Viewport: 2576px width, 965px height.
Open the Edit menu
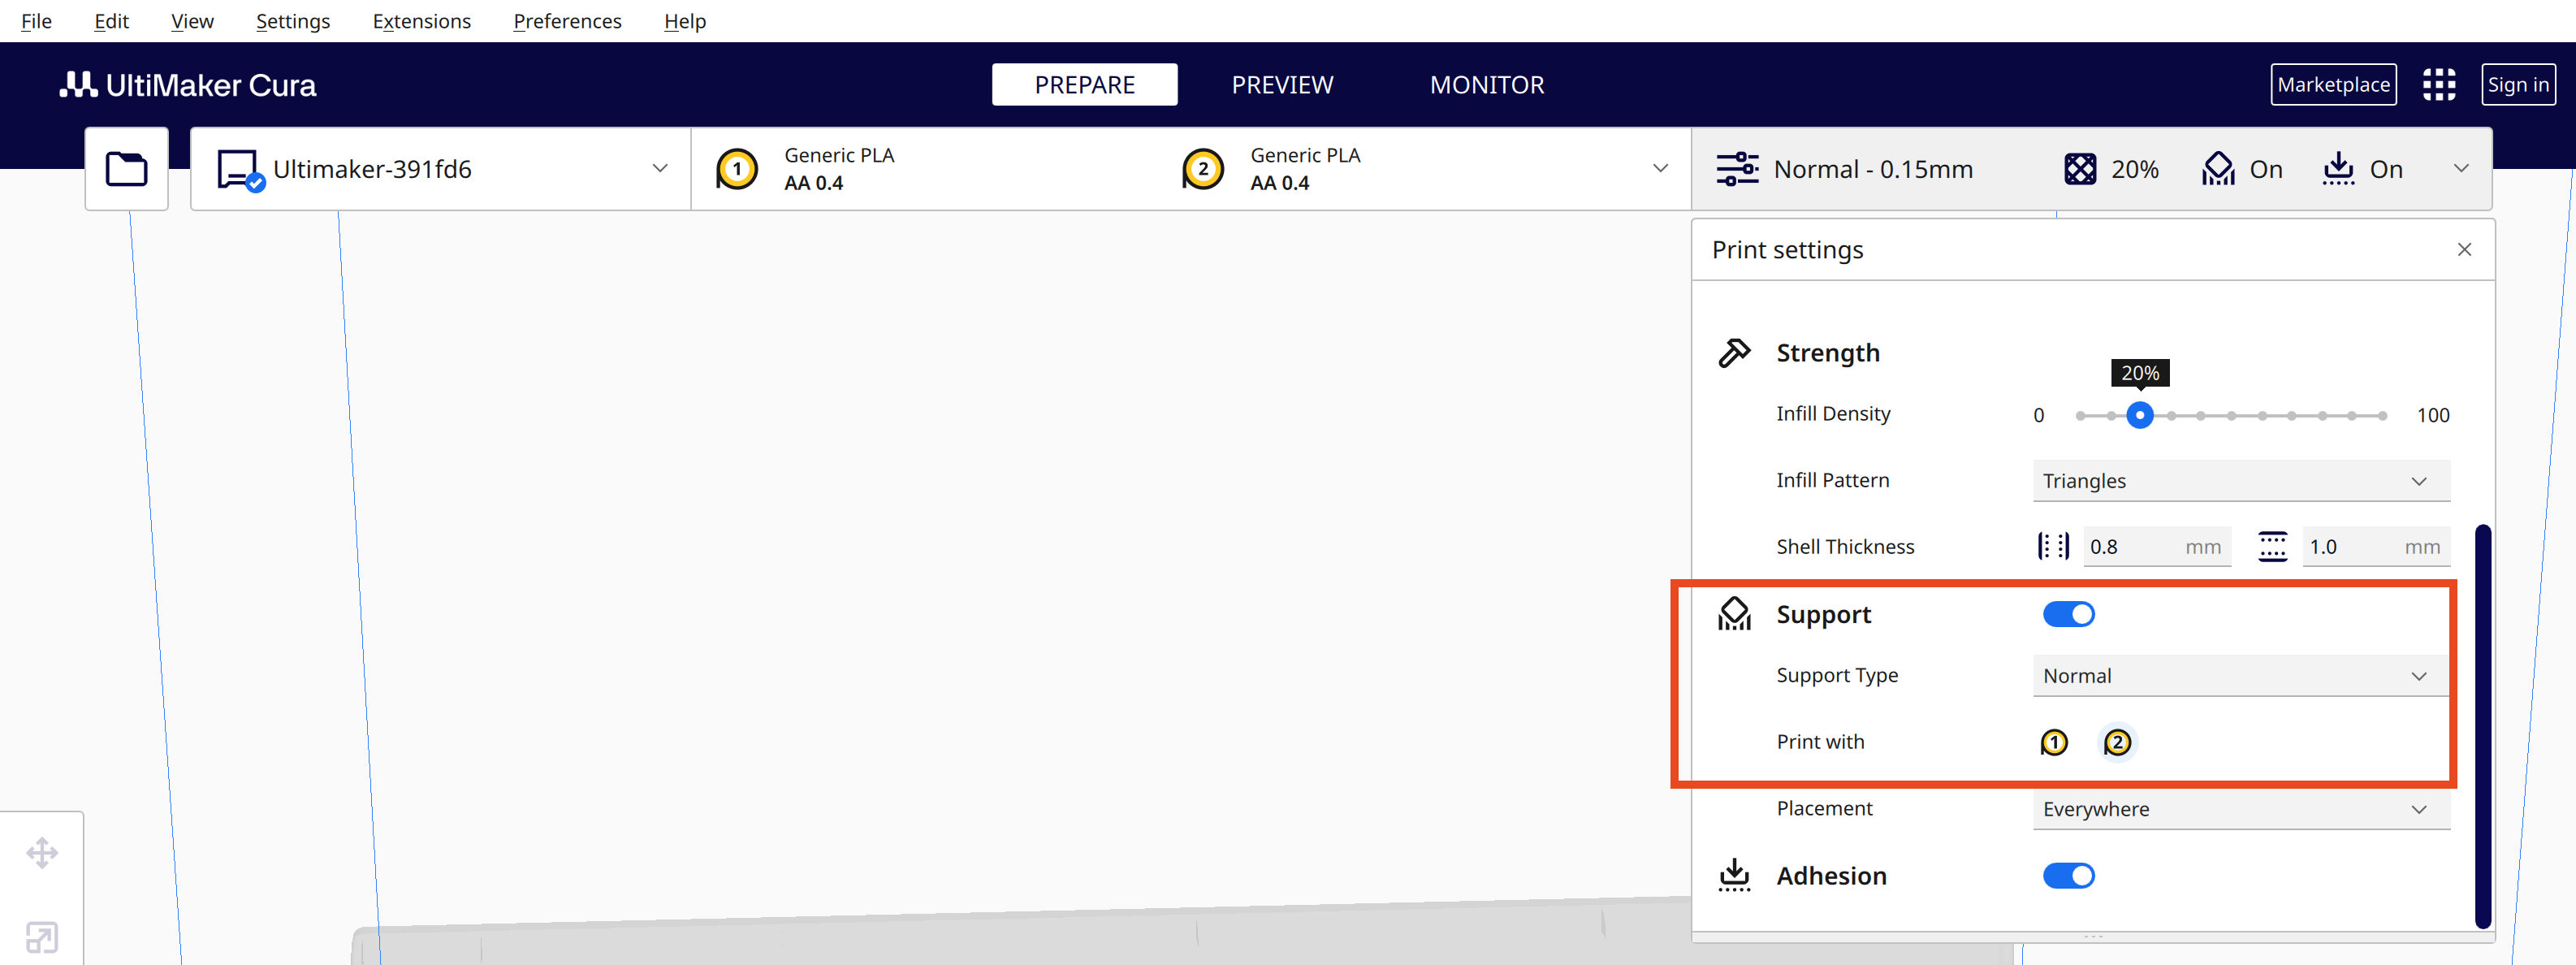pos(111,21)
